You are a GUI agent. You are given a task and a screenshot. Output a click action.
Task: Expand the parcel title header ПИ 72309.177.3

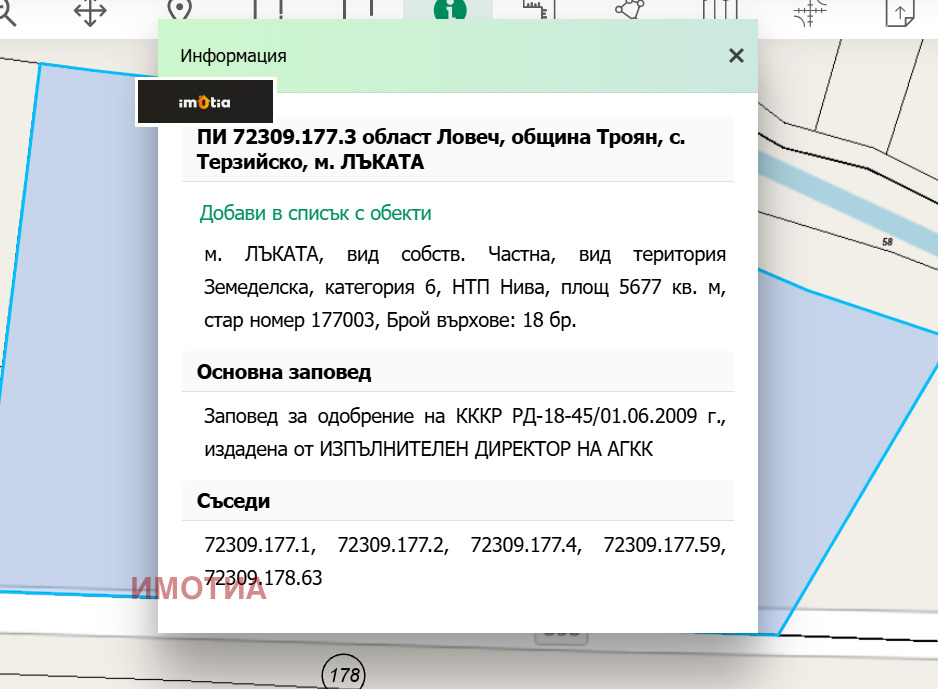(458, 149)
